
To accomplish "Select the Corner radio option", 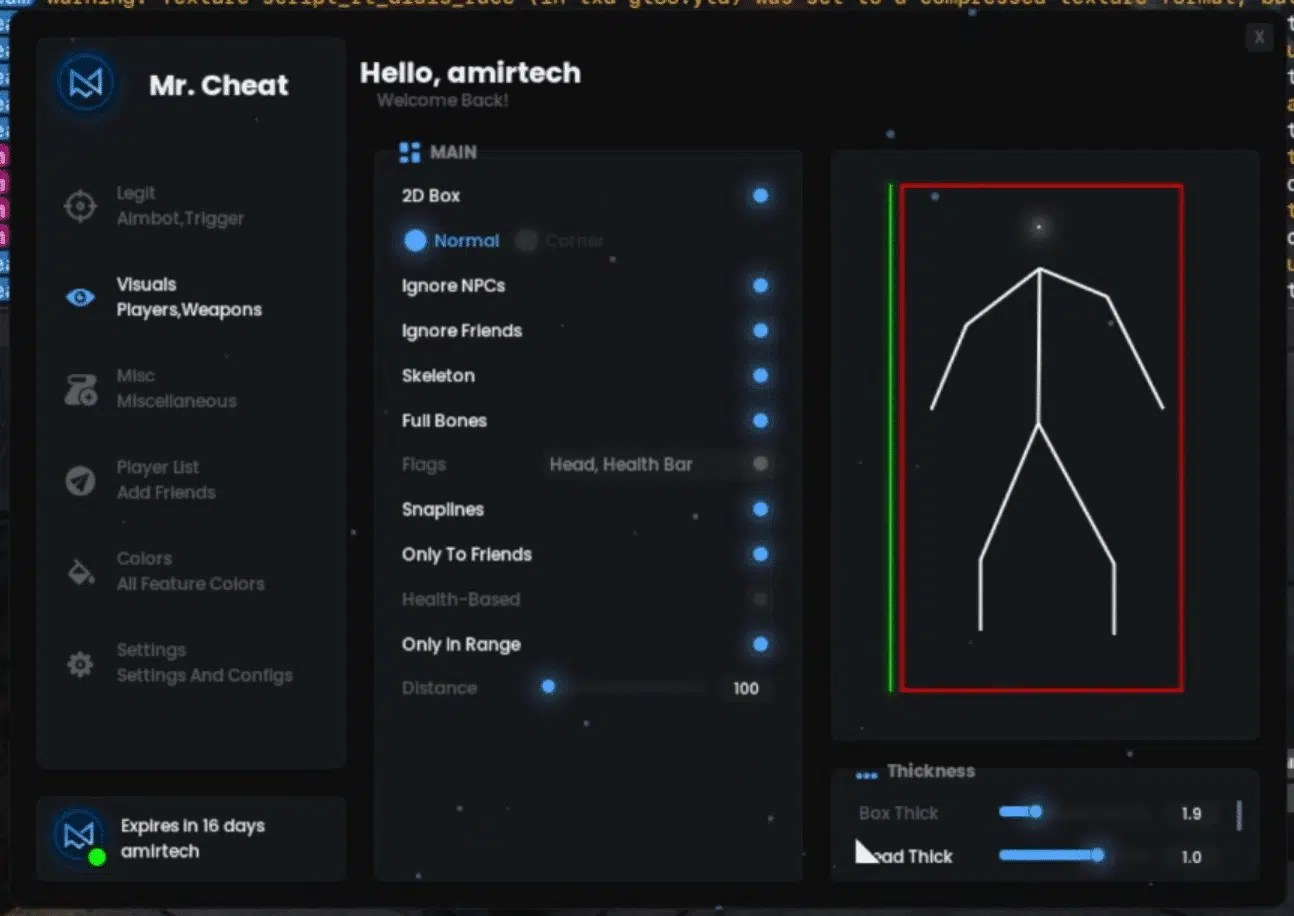I will [528, 240].
